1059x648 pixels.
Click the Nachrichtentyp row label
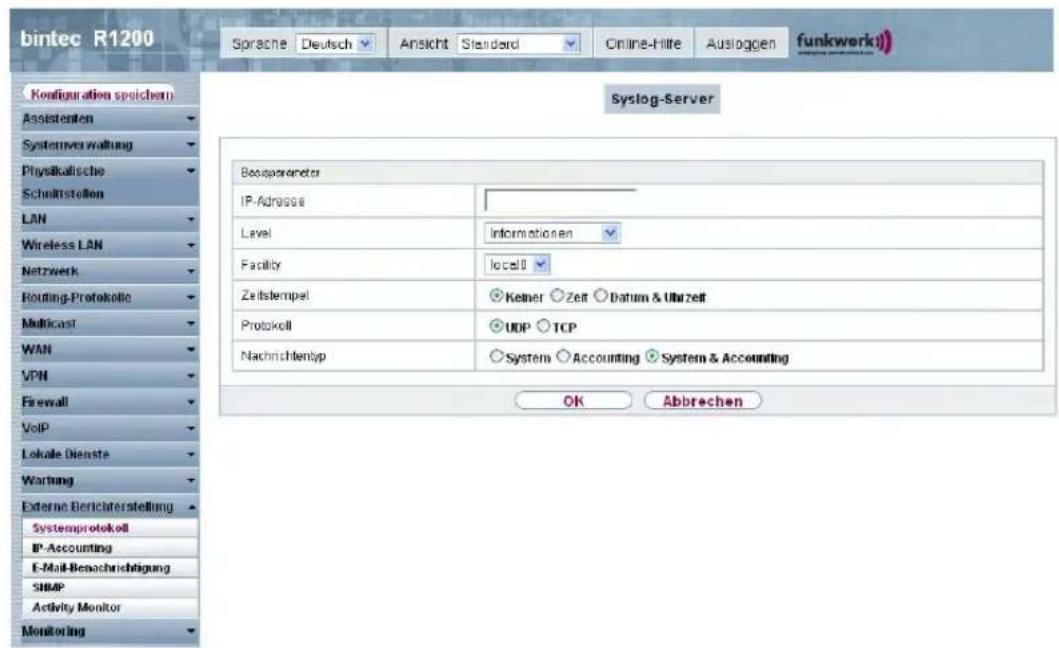pyautogui.click(x=283, y=355)
